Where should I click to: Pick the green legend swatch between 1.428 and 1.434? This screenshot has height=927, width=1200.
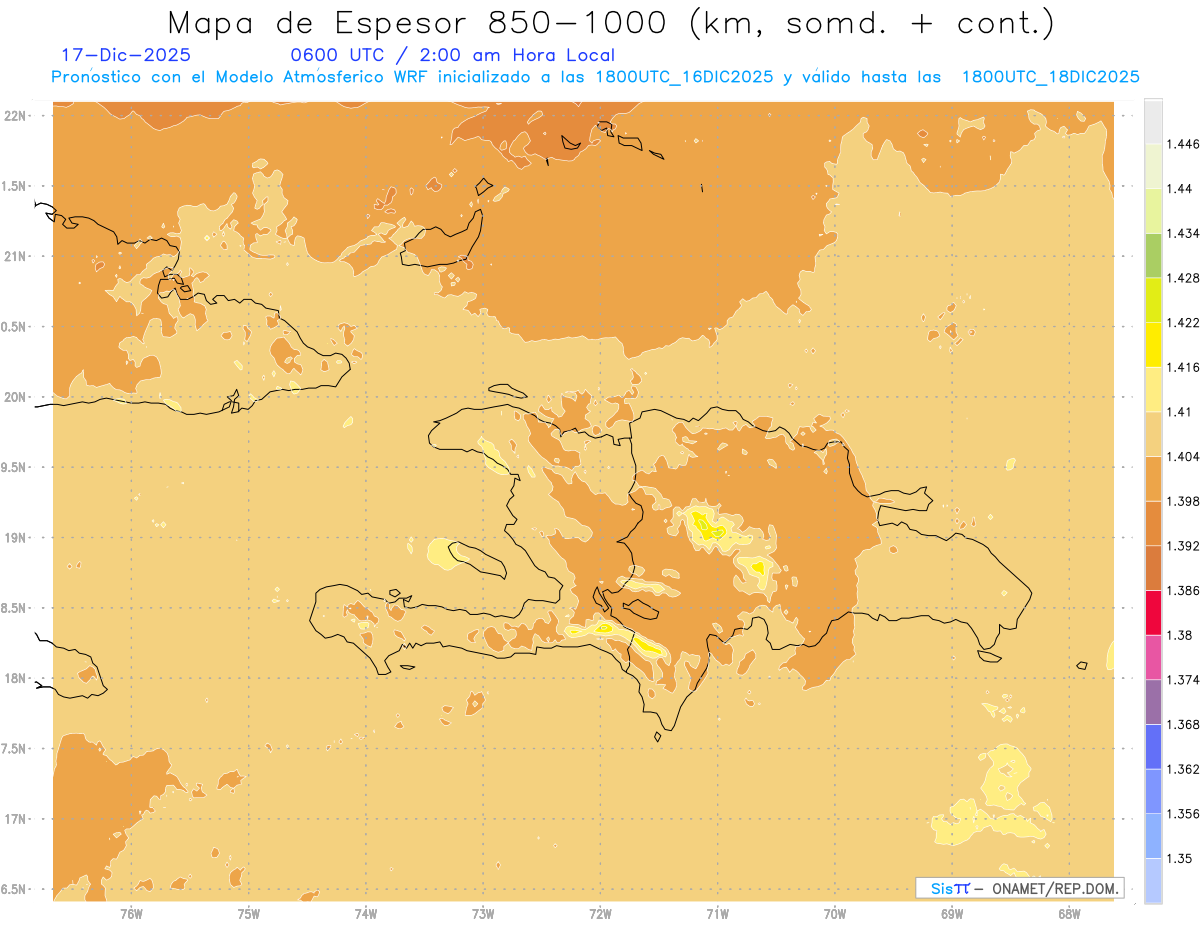coord(1153,256)
